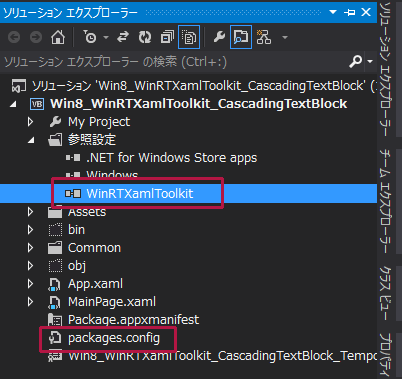Image resolution: width=402 pixels, height=379 pixels.
Task: Open the Pending Changes Filter dropdown arrow
Action: [106, 37]
